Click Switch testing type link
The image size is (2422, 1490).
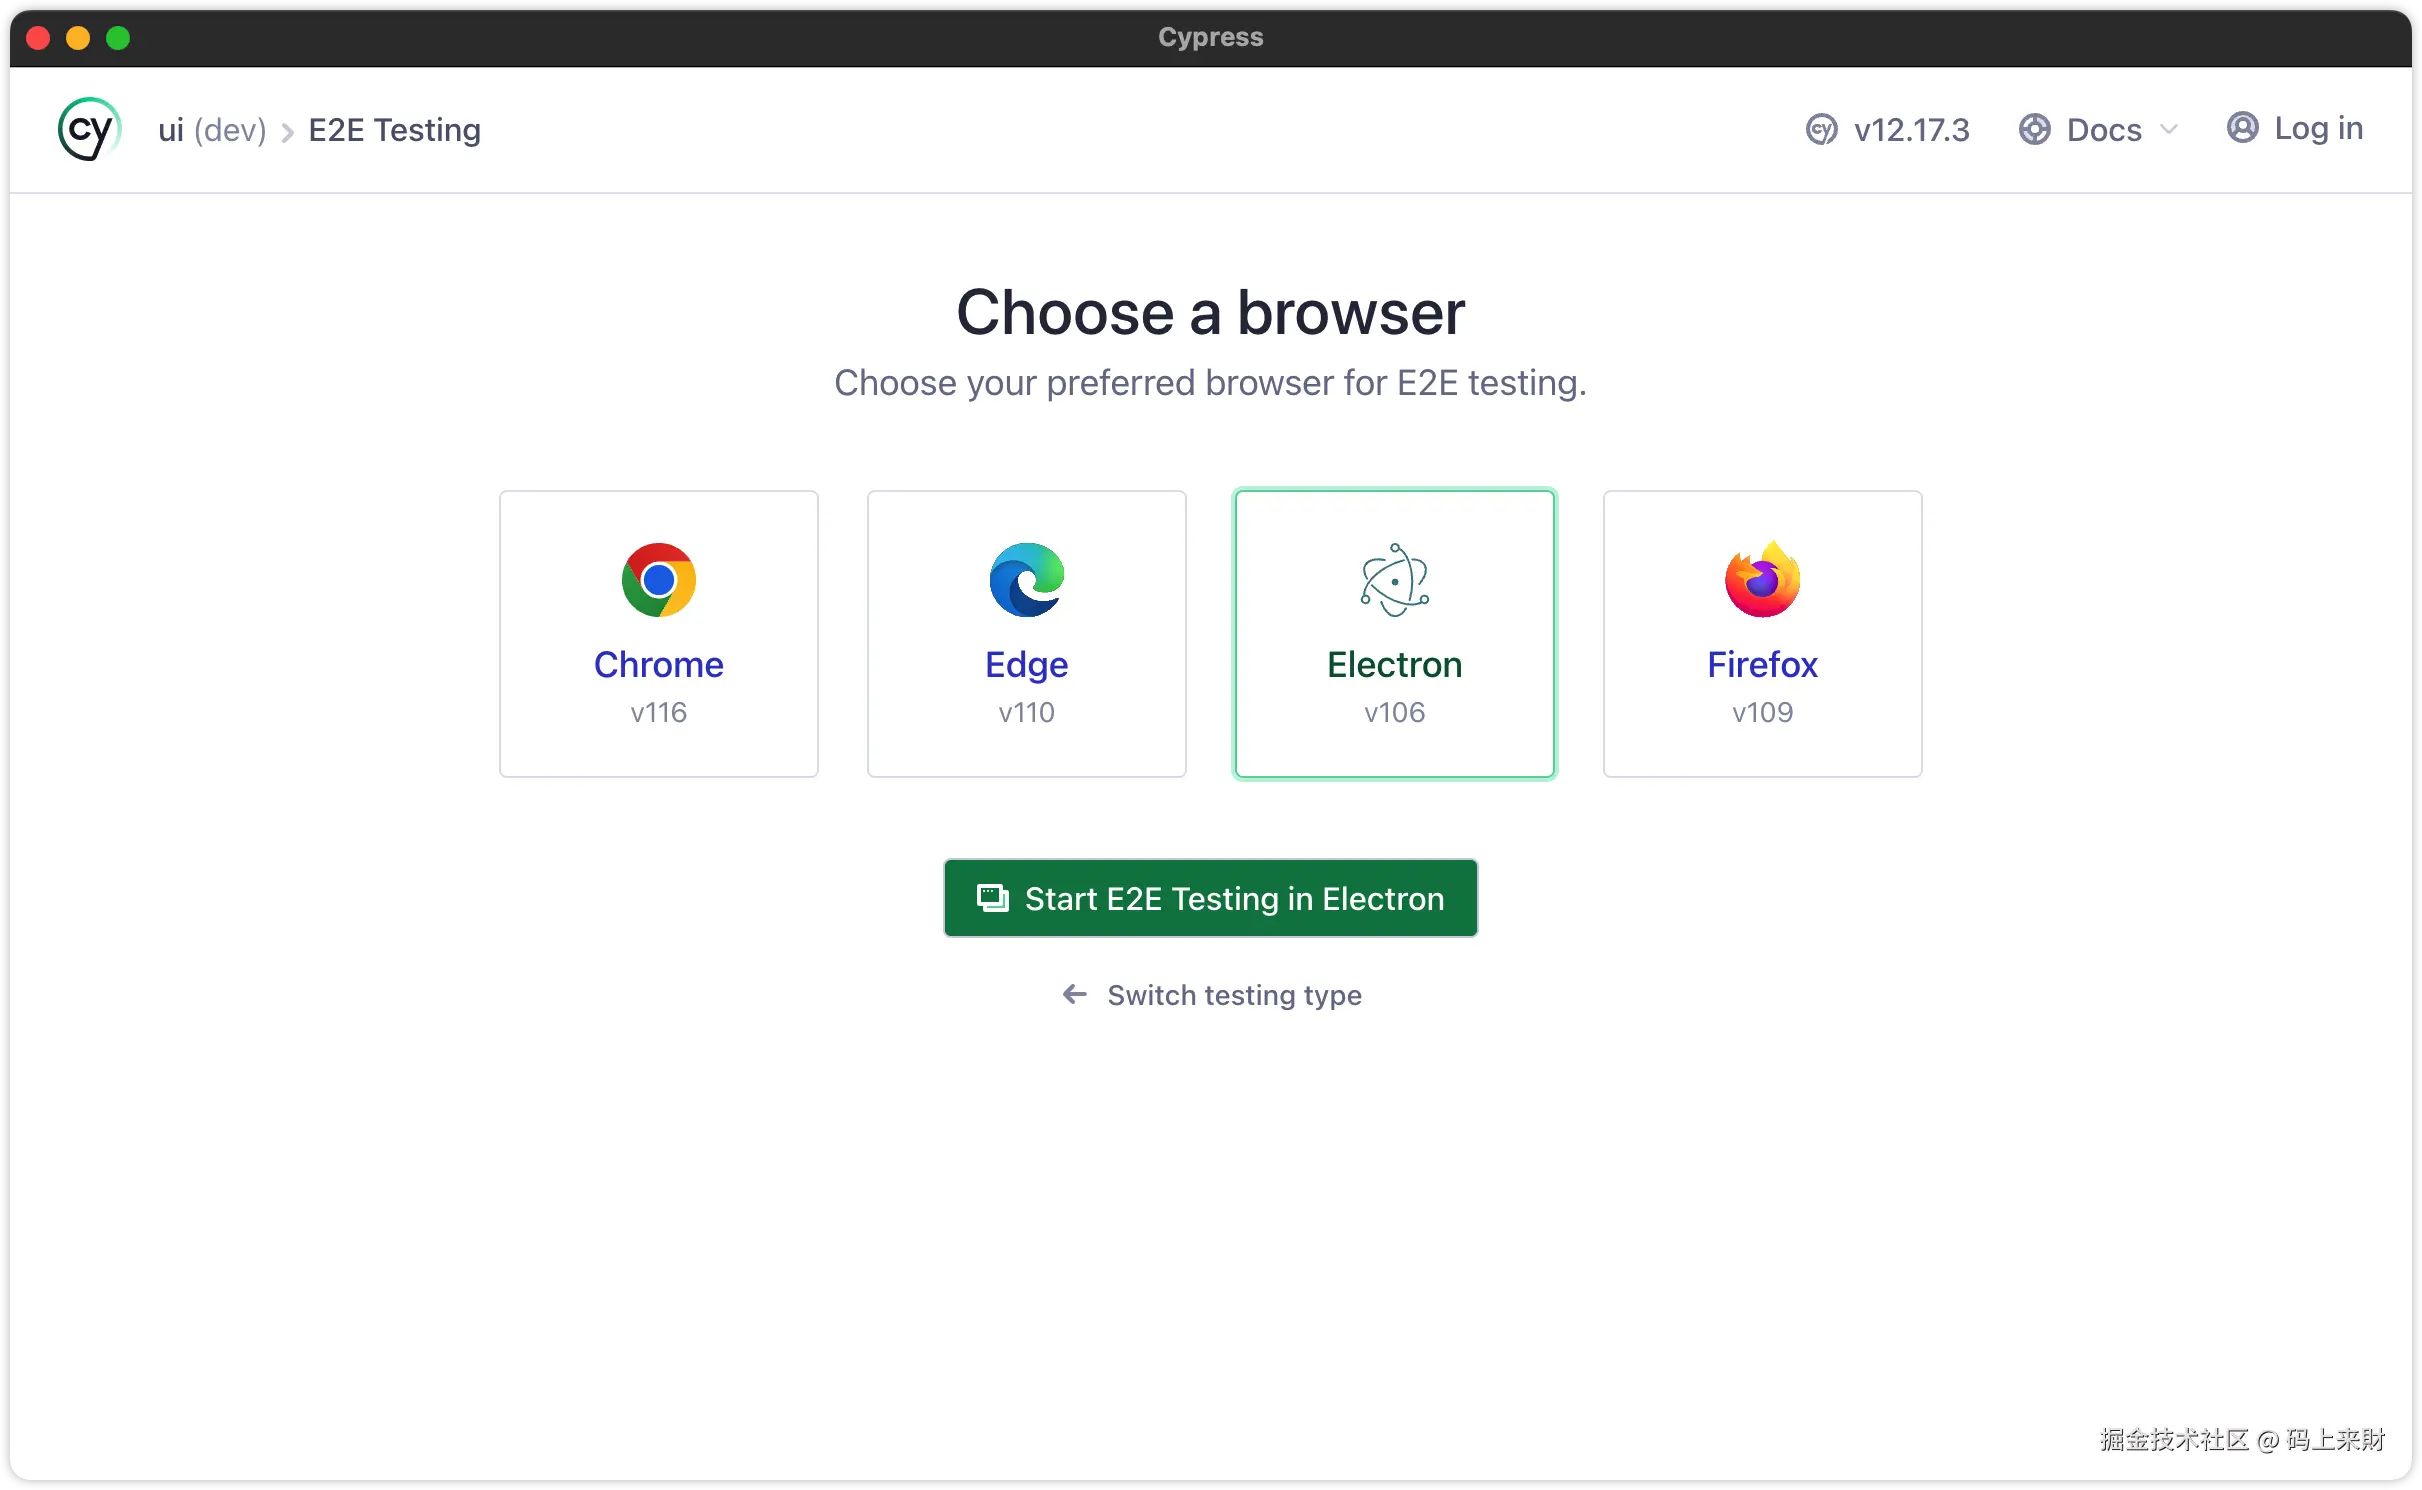click(1234, 995)
